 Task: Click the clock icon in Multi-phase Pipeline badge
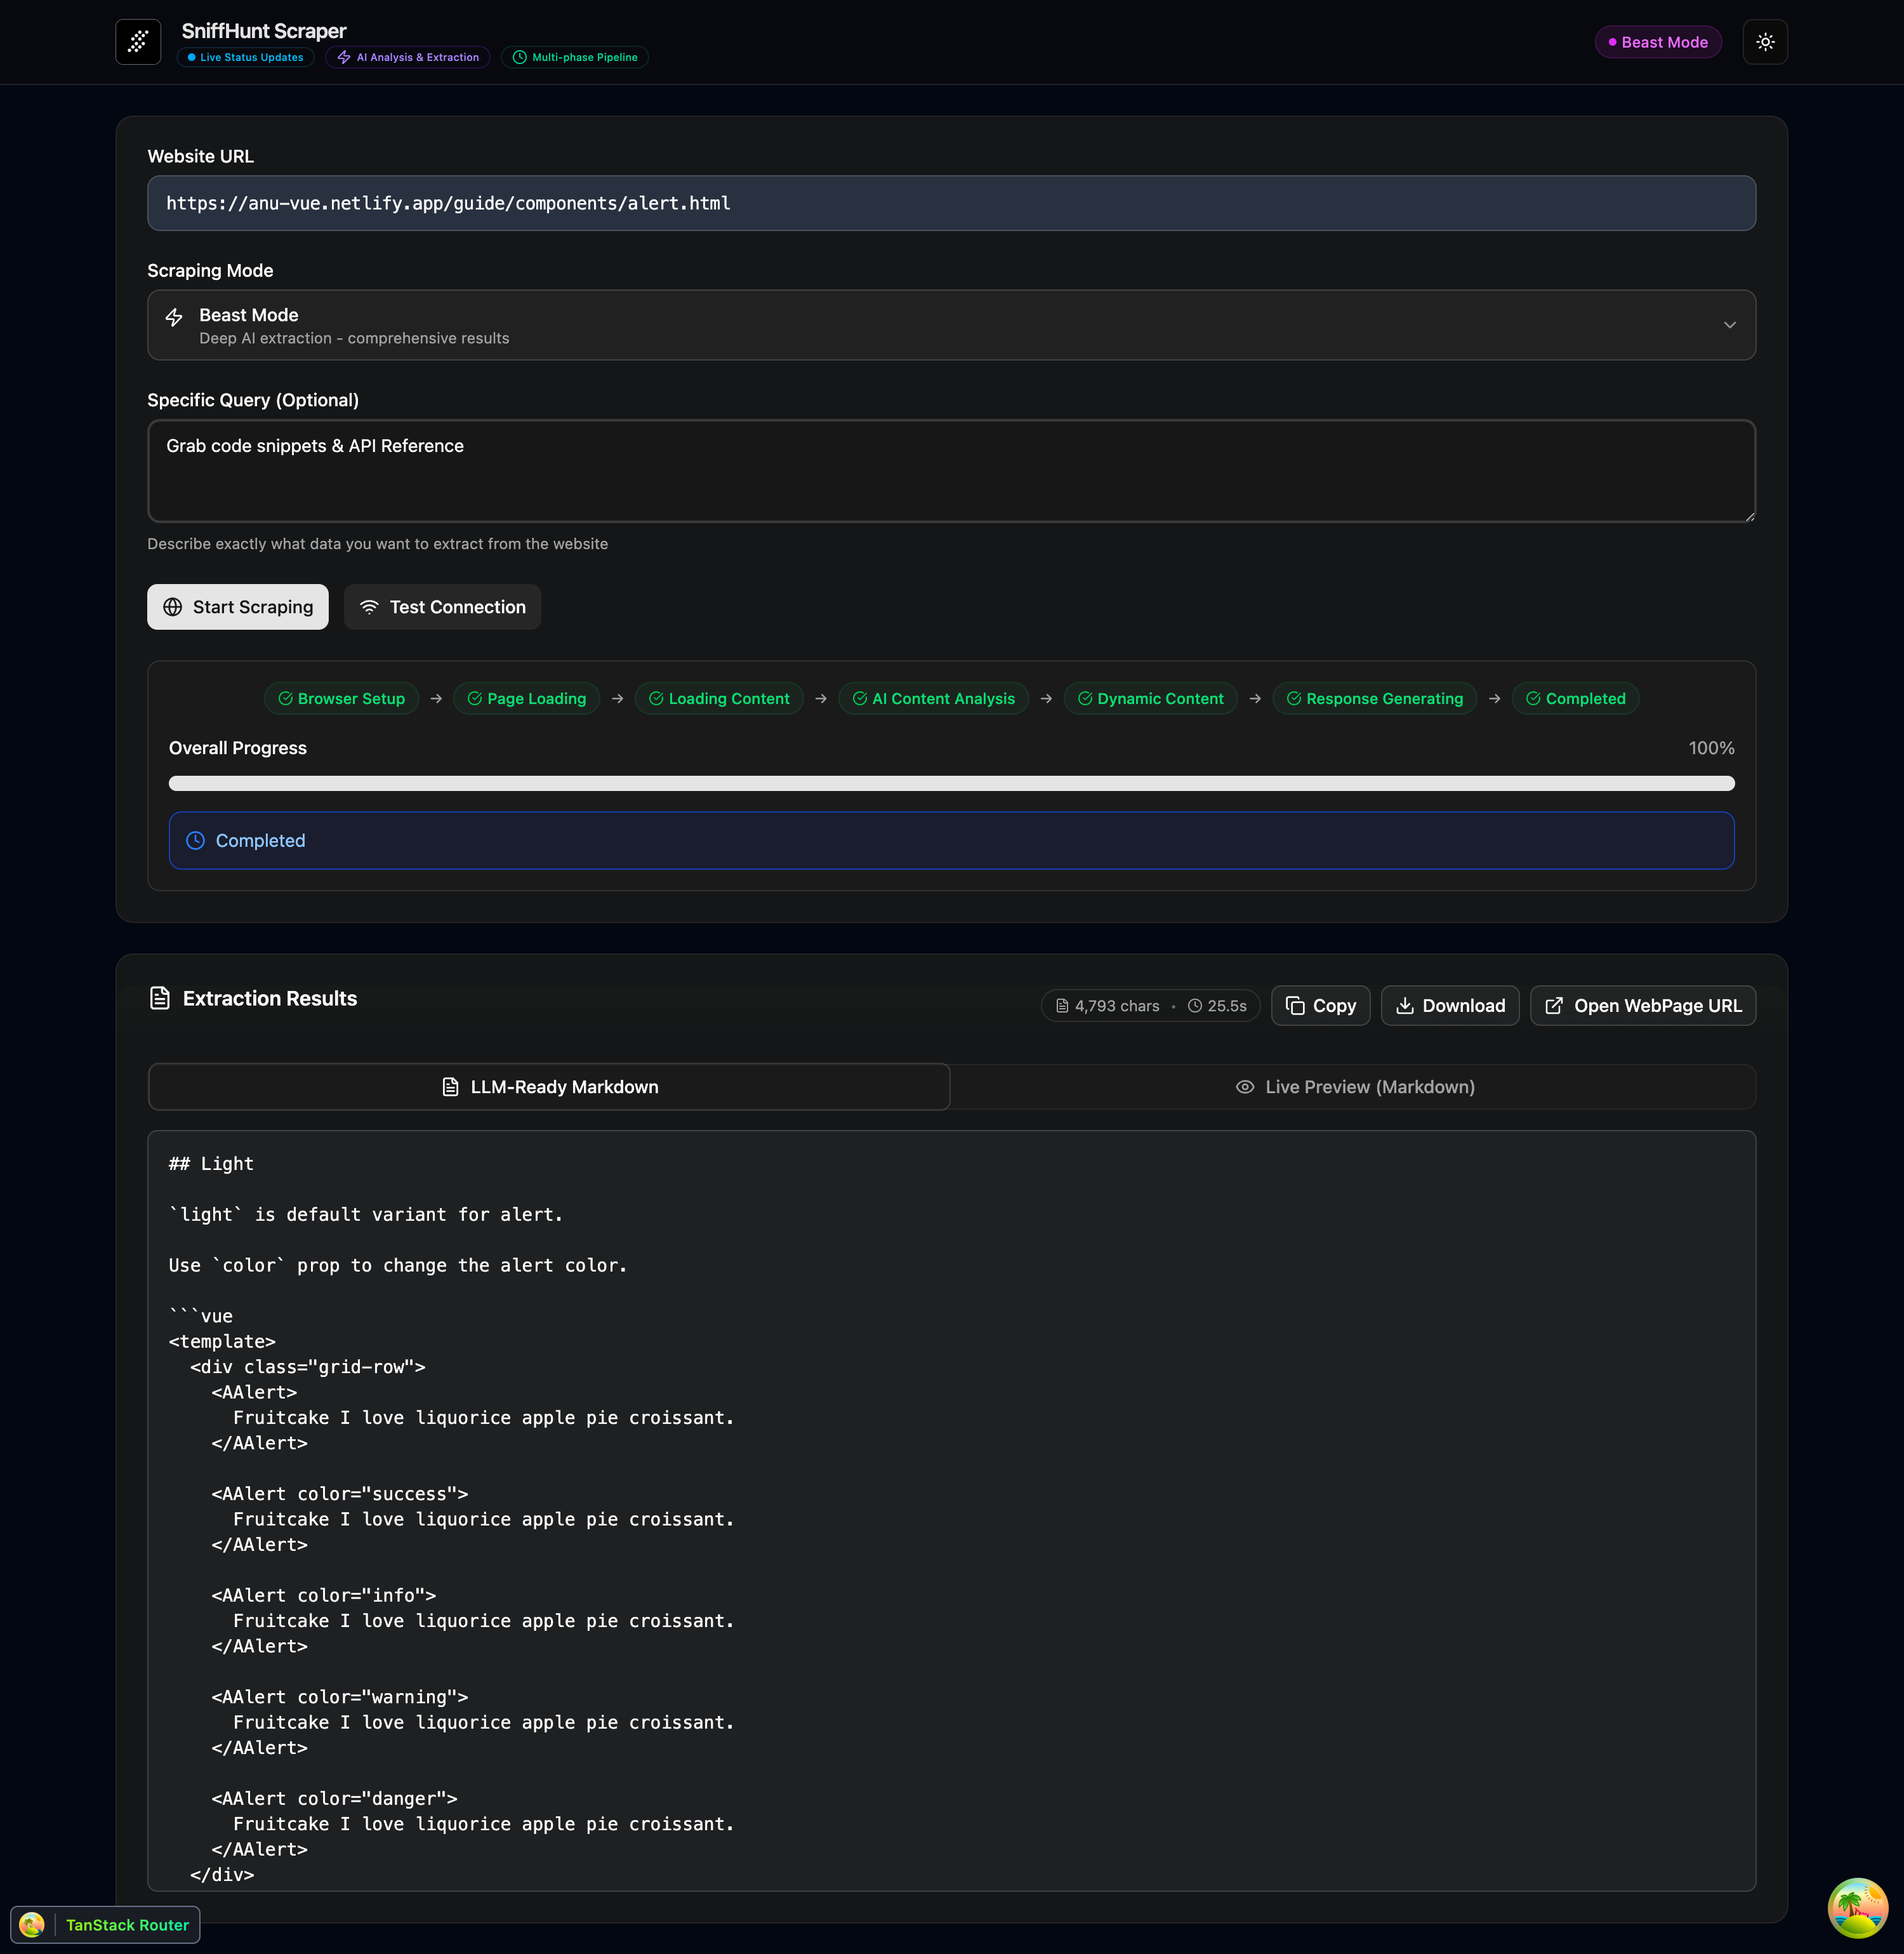(x=519, y=57)
